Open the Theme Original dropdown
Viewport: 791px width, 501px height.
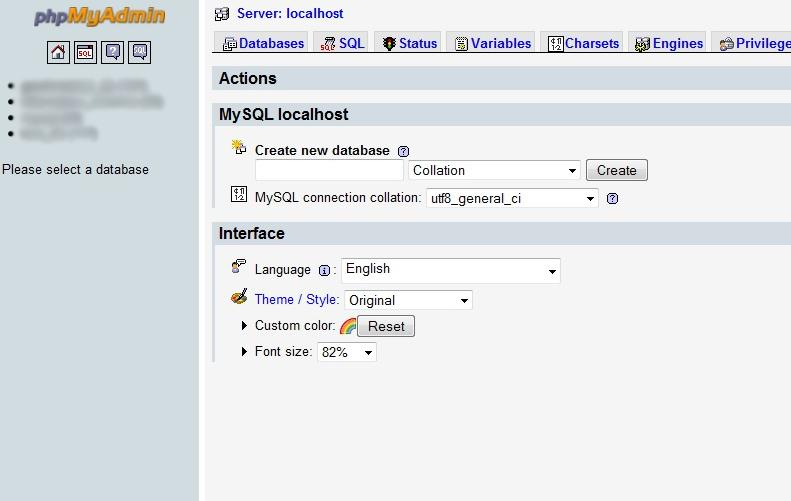(x=408, y=300)
